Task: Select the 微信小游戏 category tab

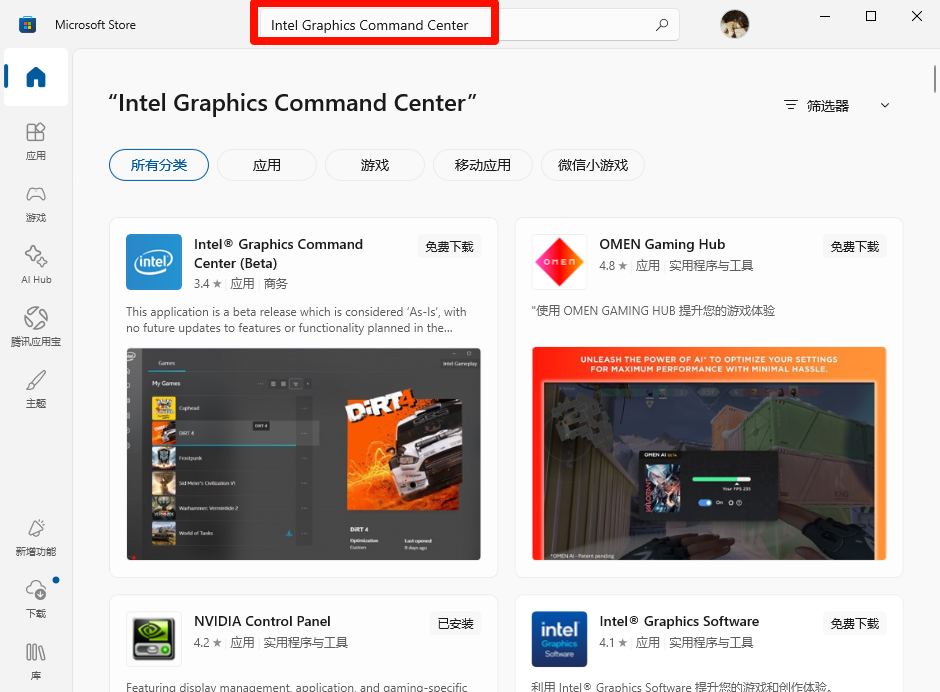Action: coord(593,165)
